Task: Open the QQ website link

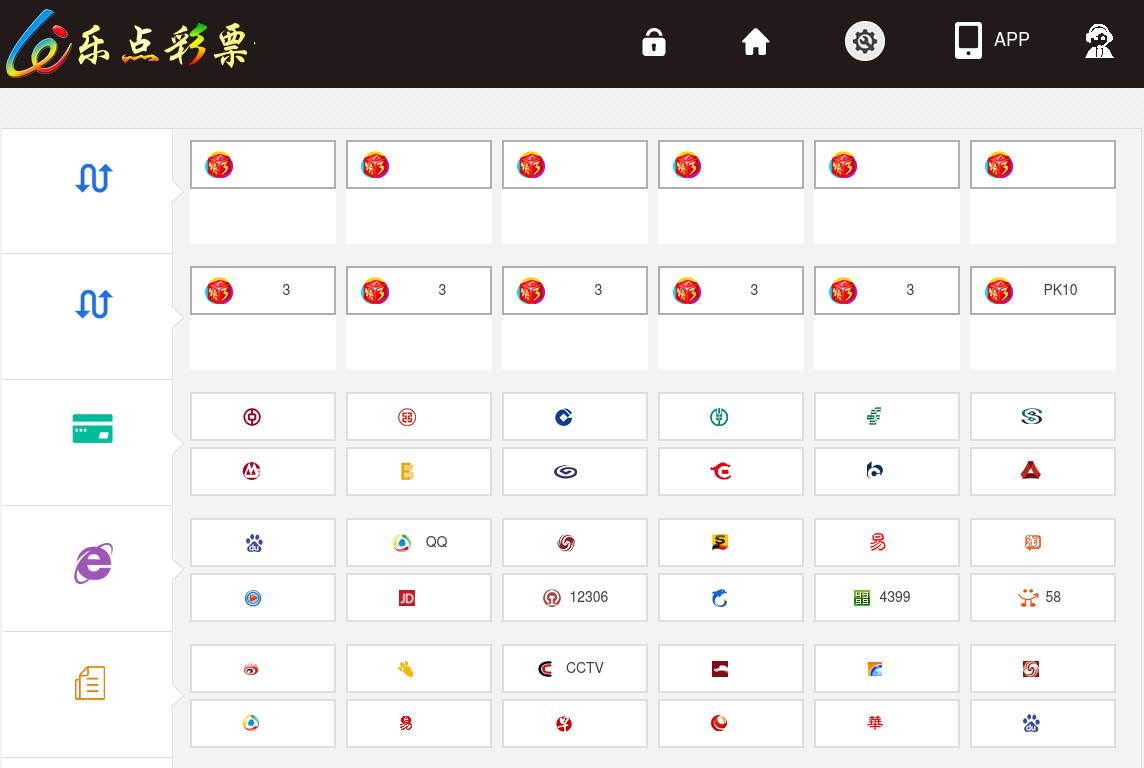Action: 419,542
